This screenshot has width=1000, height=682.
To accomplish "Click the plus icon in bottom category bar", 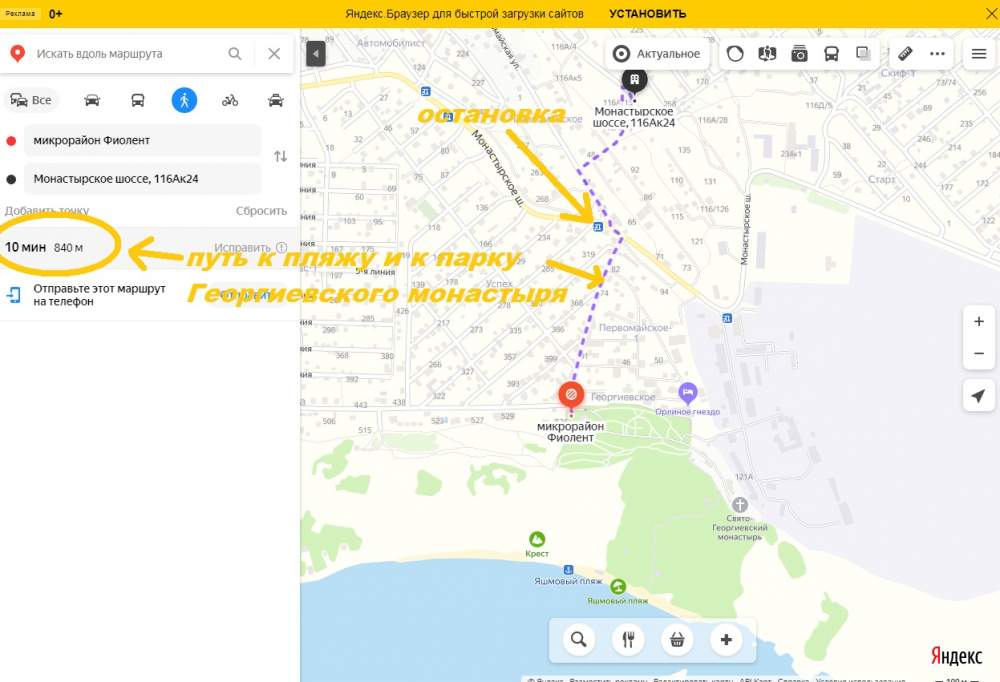I will [726, 639].
